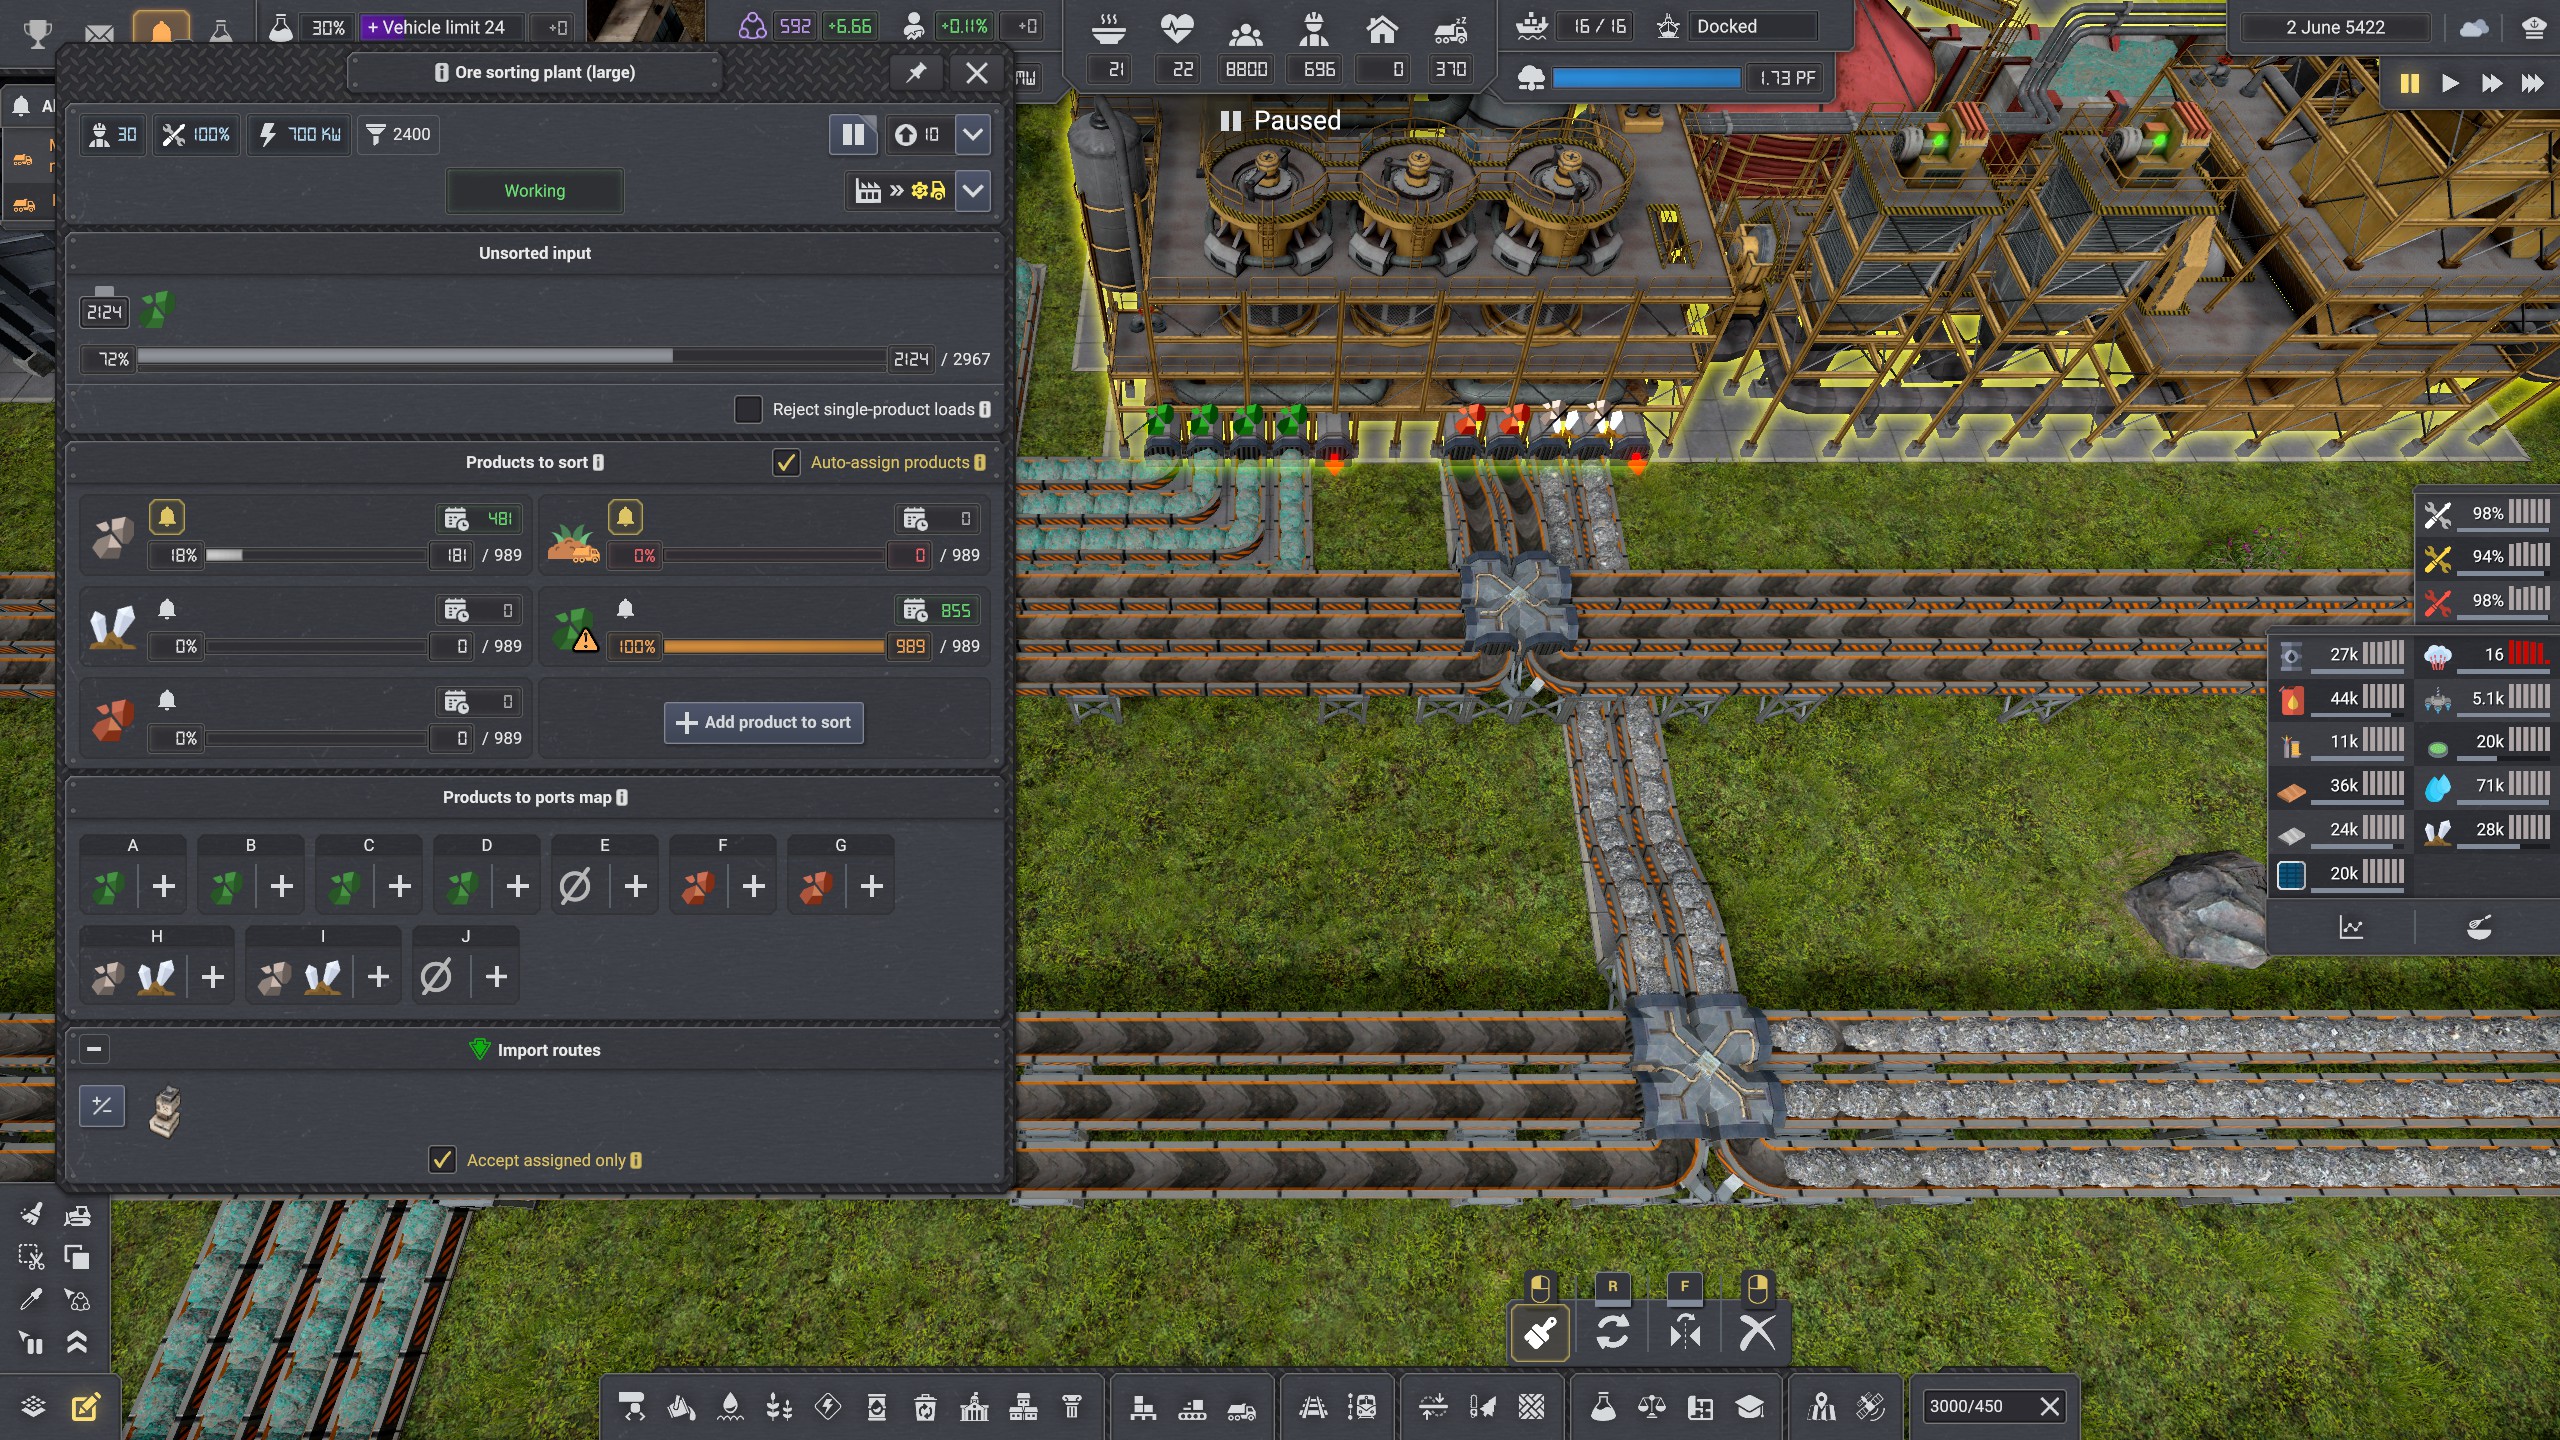2560x1440 pixels.
Task: Click the green Working status button
Action: (x=535, y=191)
